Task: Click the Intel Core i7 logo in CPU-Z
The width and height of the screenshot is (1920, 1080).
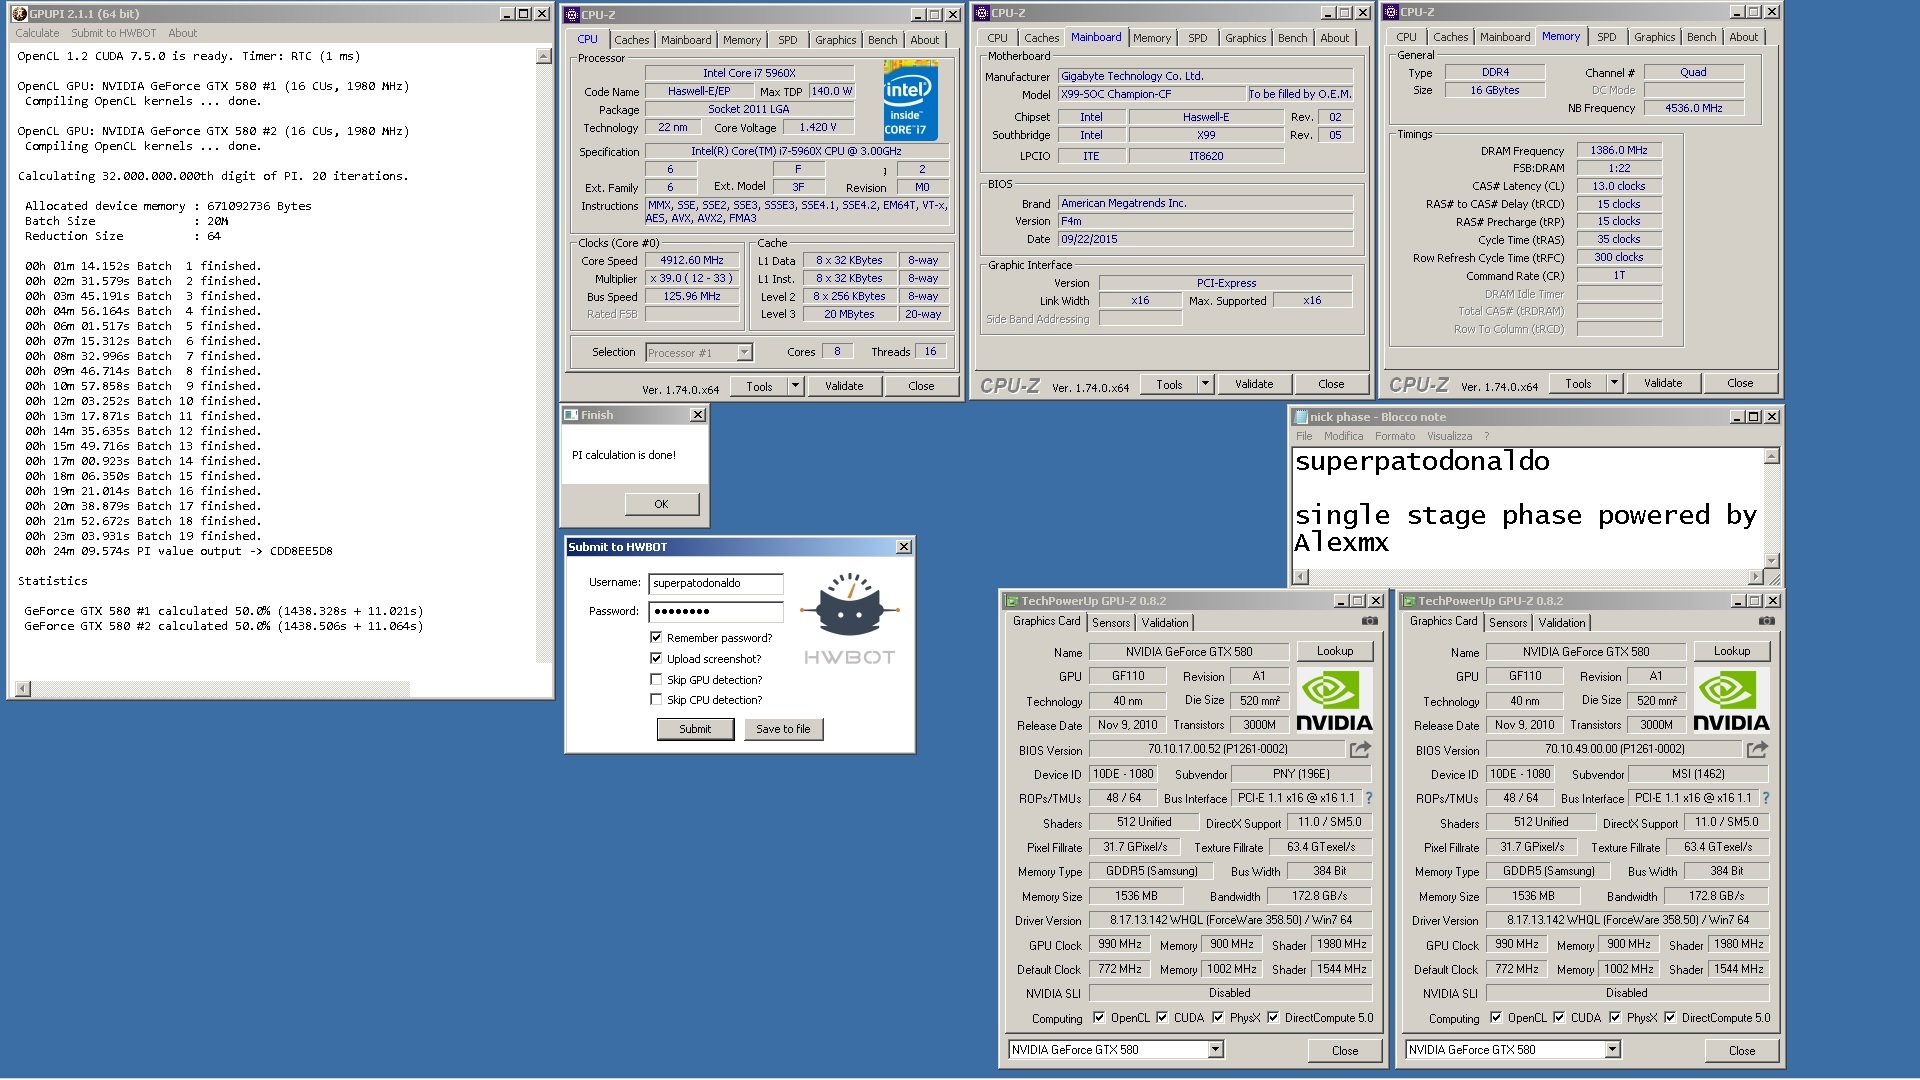Action: 910,99
